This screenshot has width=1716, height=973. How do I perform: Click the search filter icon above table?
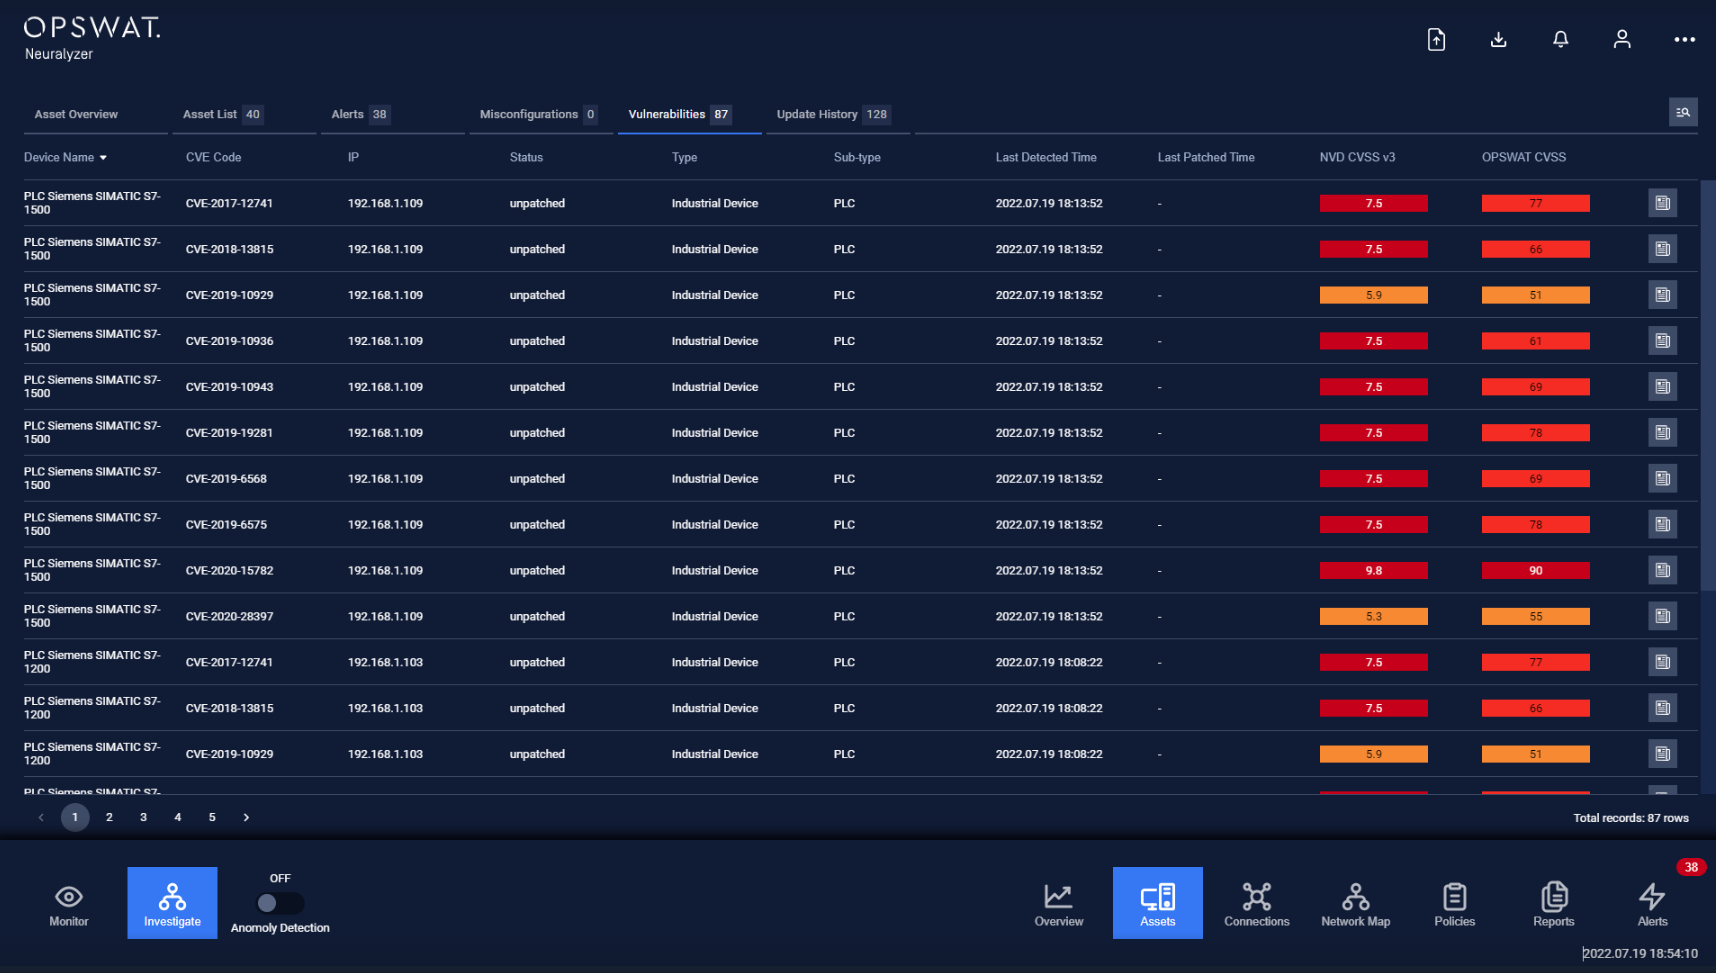(x=1683, y=112)
